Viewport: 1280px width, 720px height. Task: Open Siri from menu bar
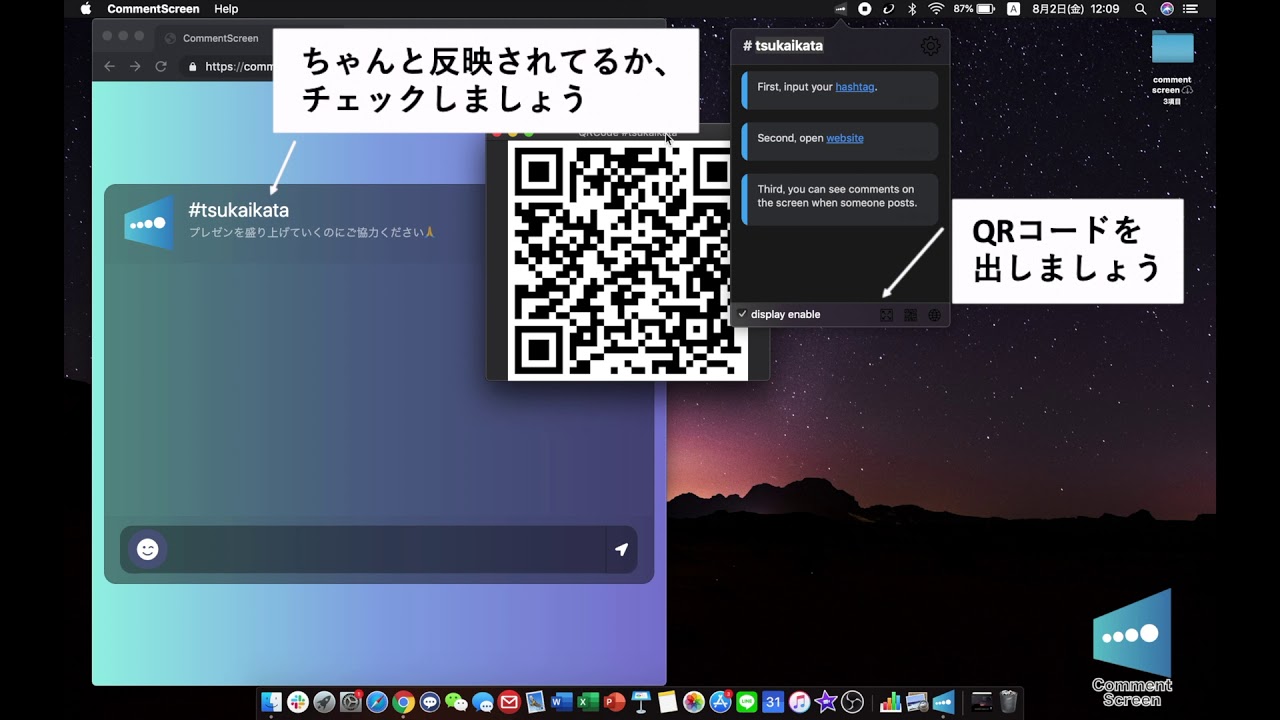tap(1167, 9)
